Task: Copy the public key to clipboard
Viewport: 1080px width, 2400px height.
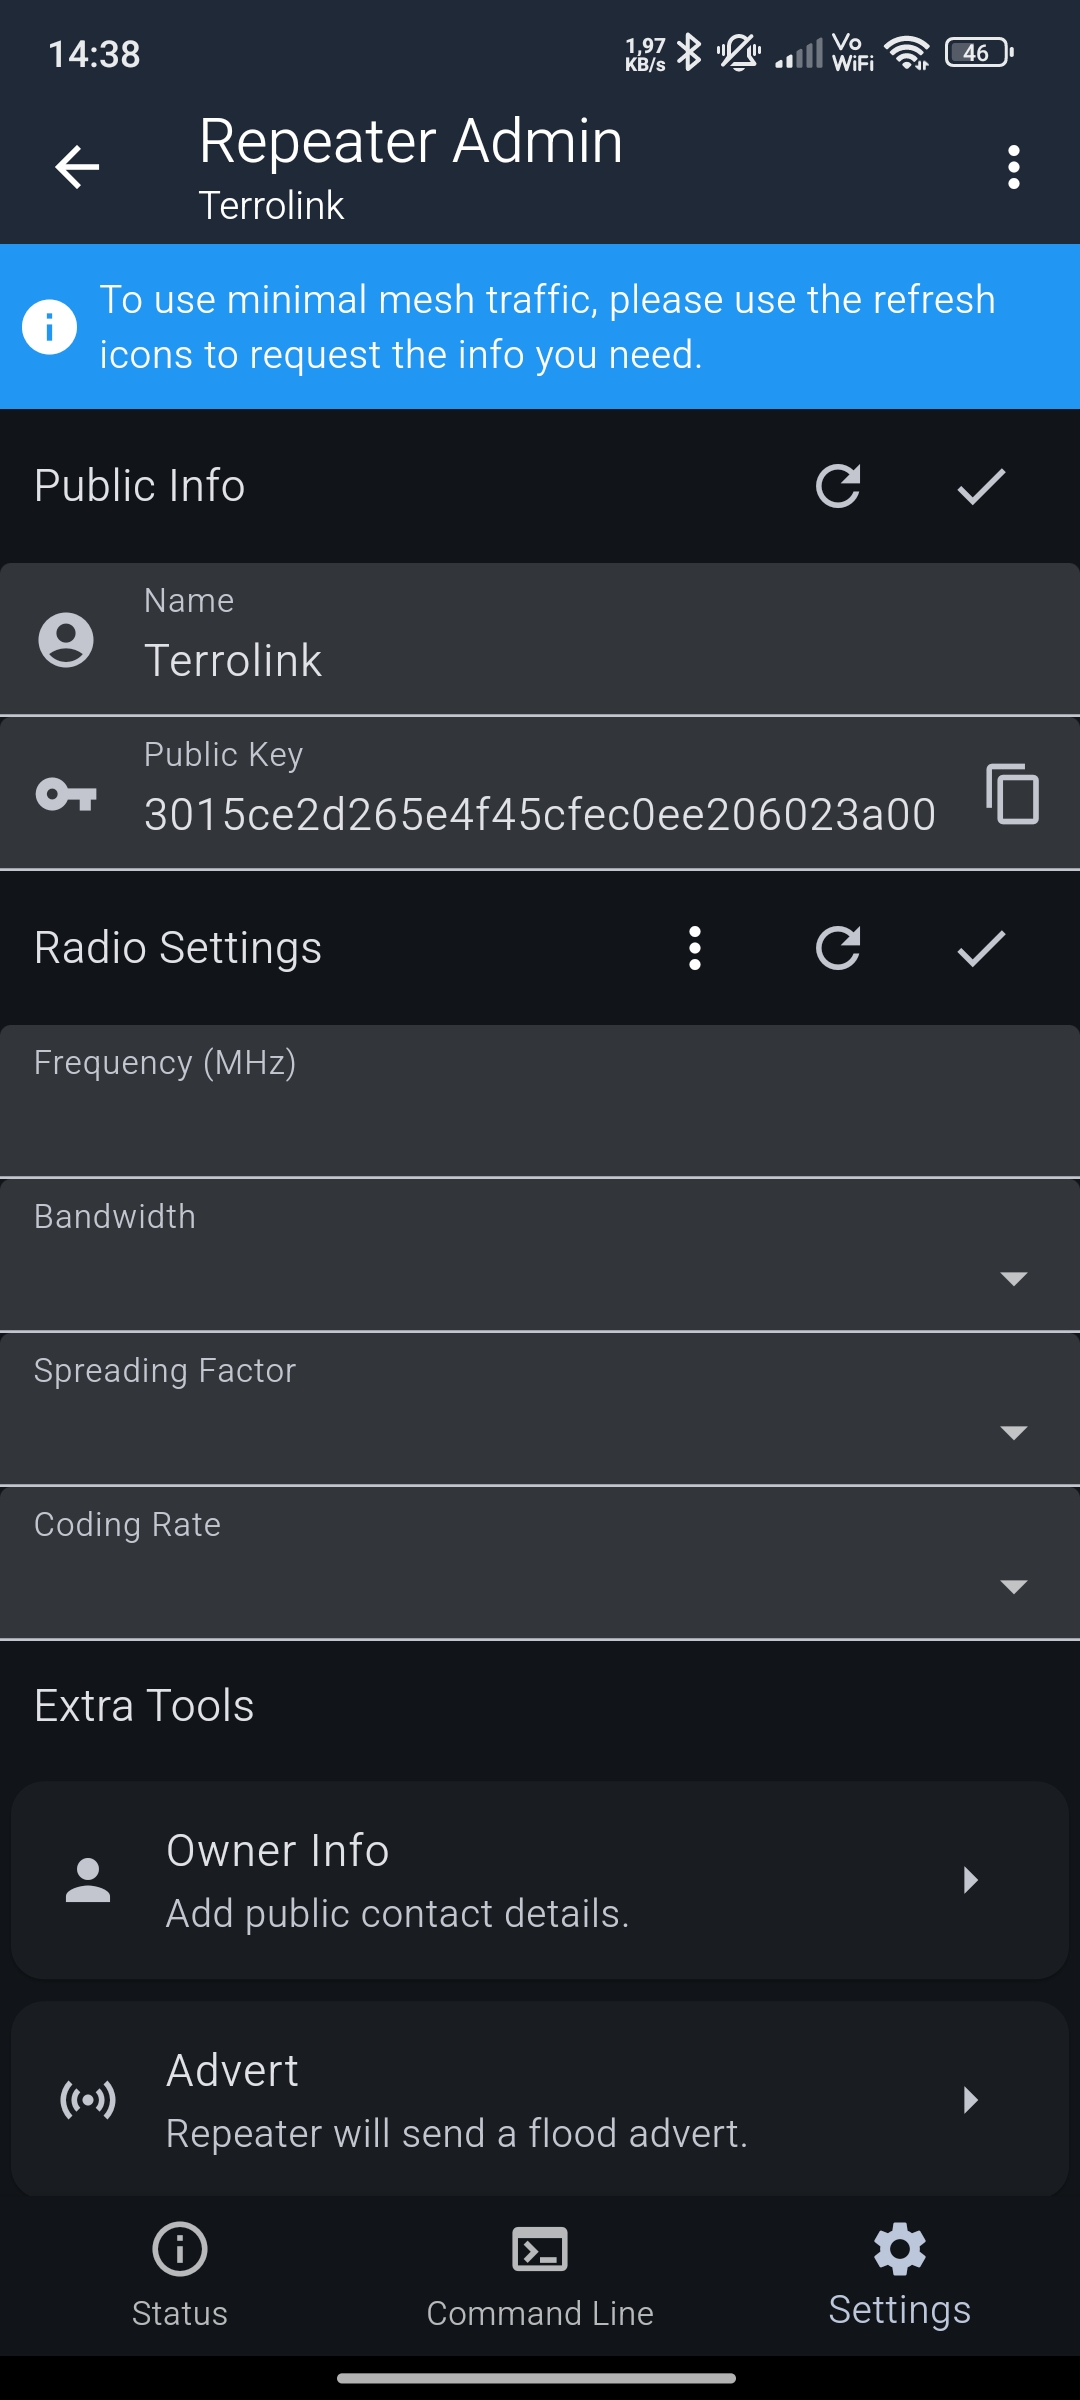Action: [x=1012, y=794]
